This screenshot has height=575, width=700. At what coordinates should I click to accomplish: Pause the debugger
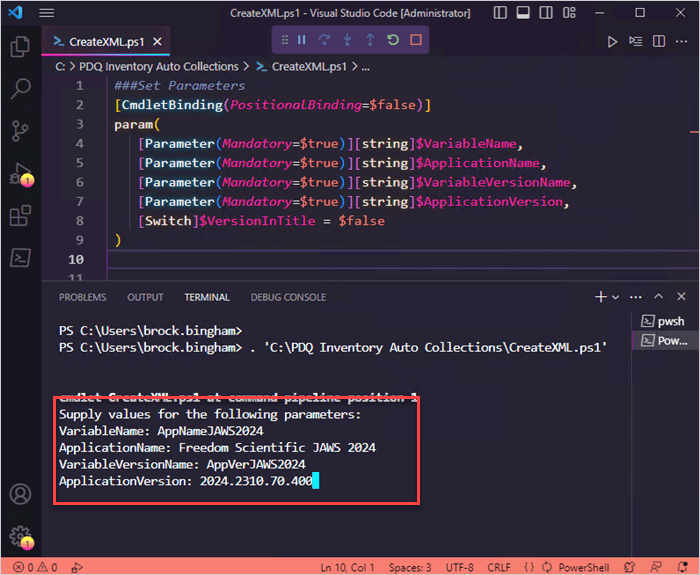click(x=302, y=40)
